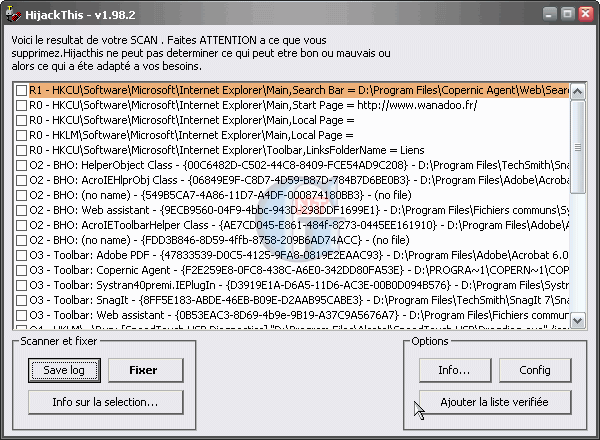Click the scroll down arrow of results list

pos(577,320)
